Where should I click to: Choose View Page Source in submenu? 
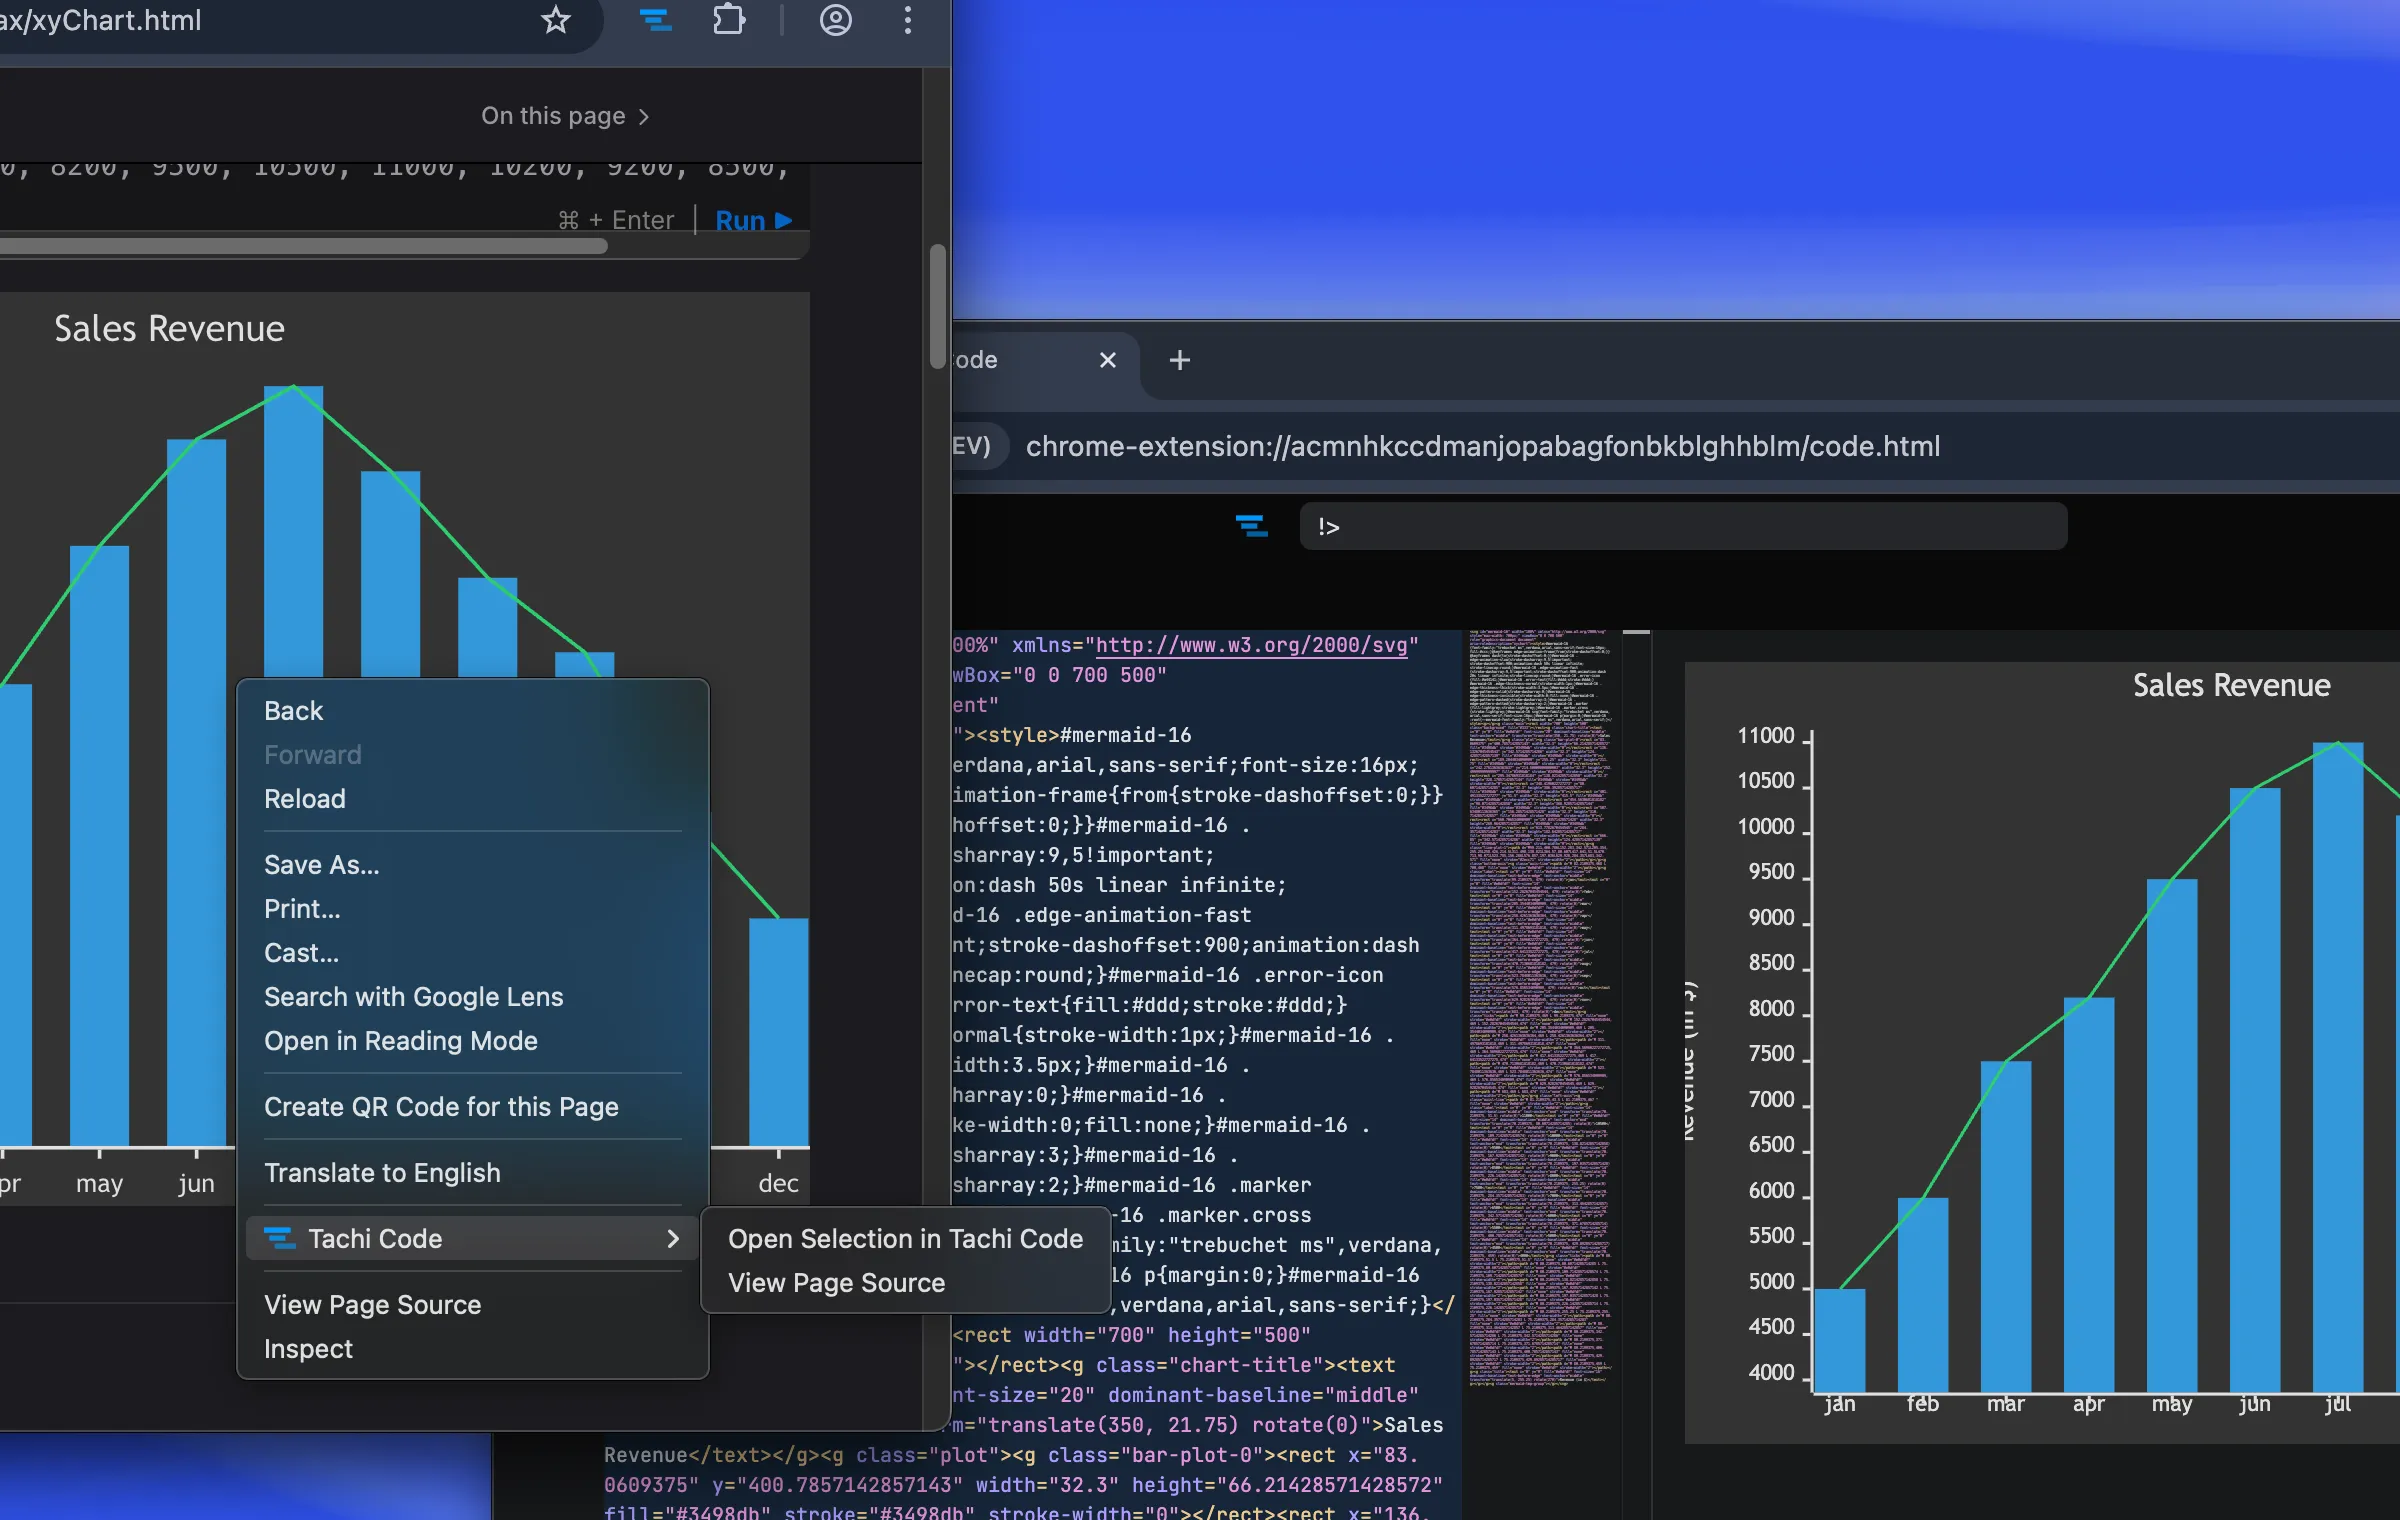pyautogui.click(x=836, y=1283)
